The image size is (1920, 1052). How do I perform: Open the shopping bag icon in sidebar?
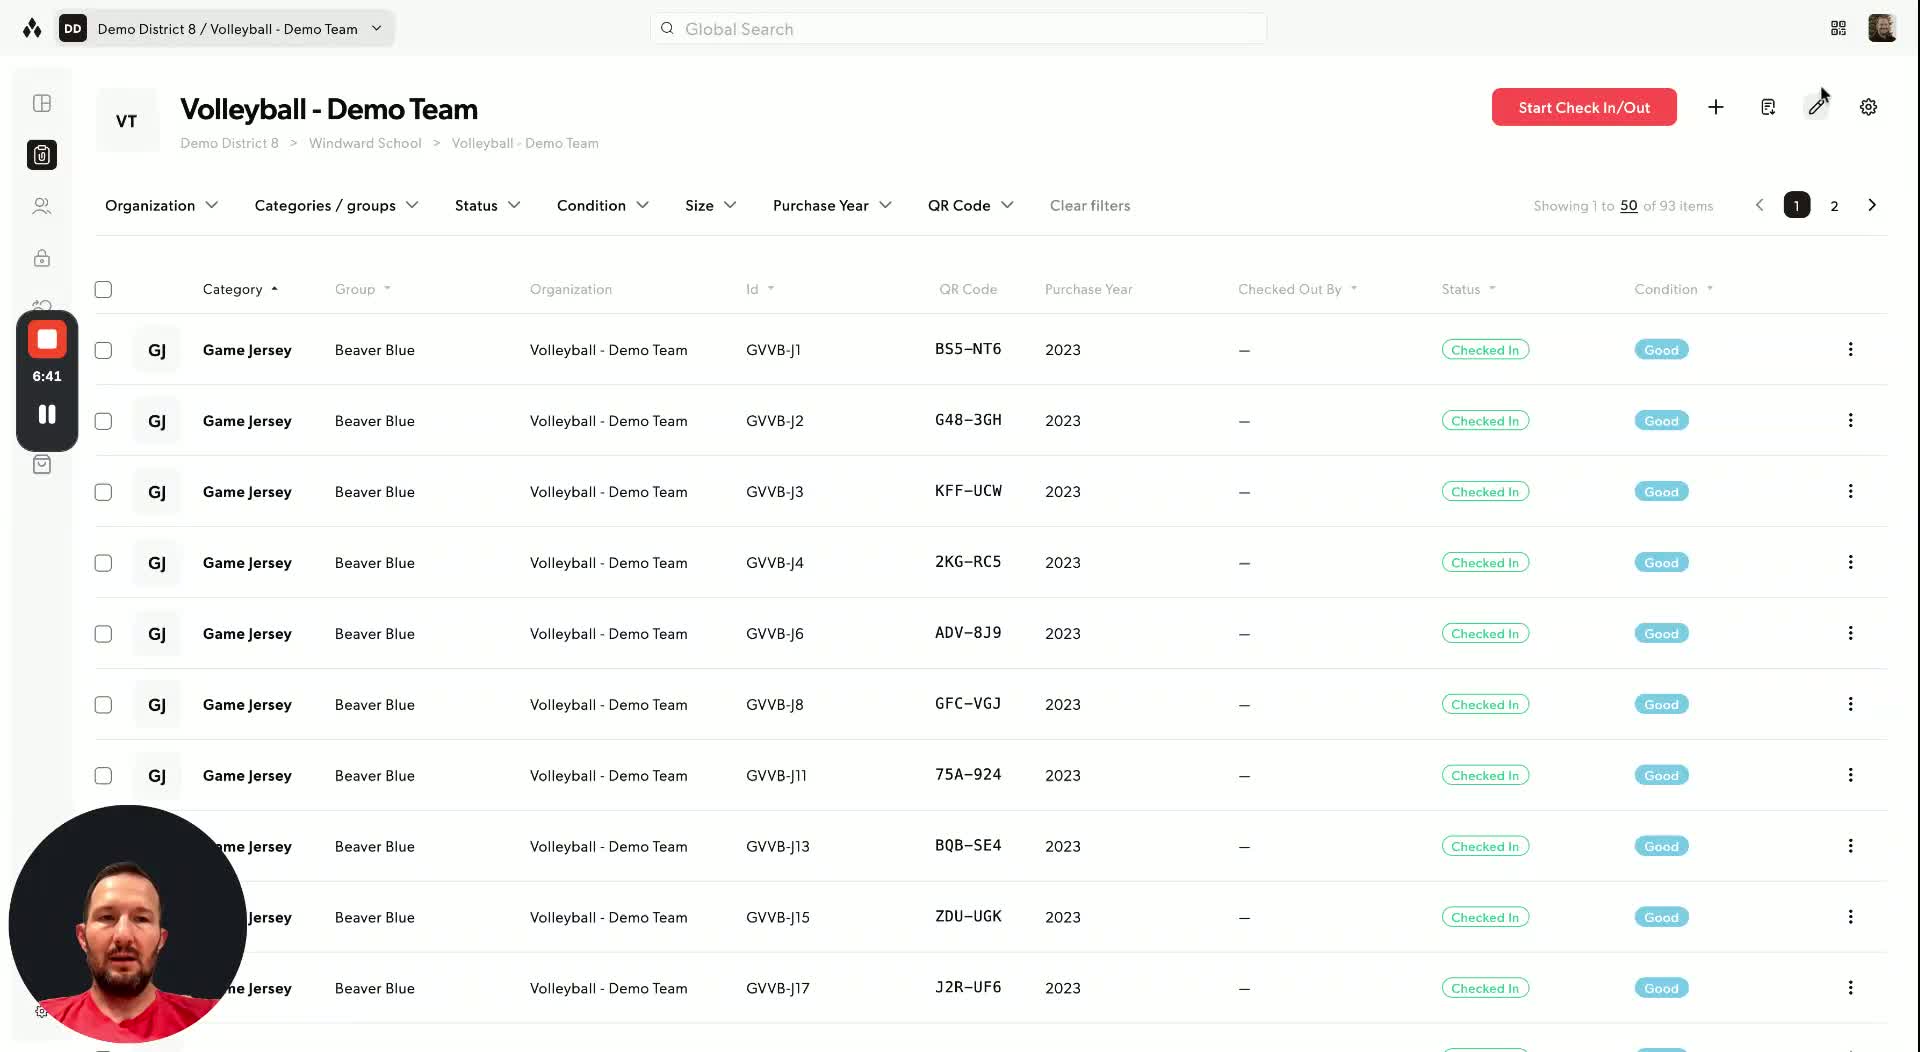42,464
